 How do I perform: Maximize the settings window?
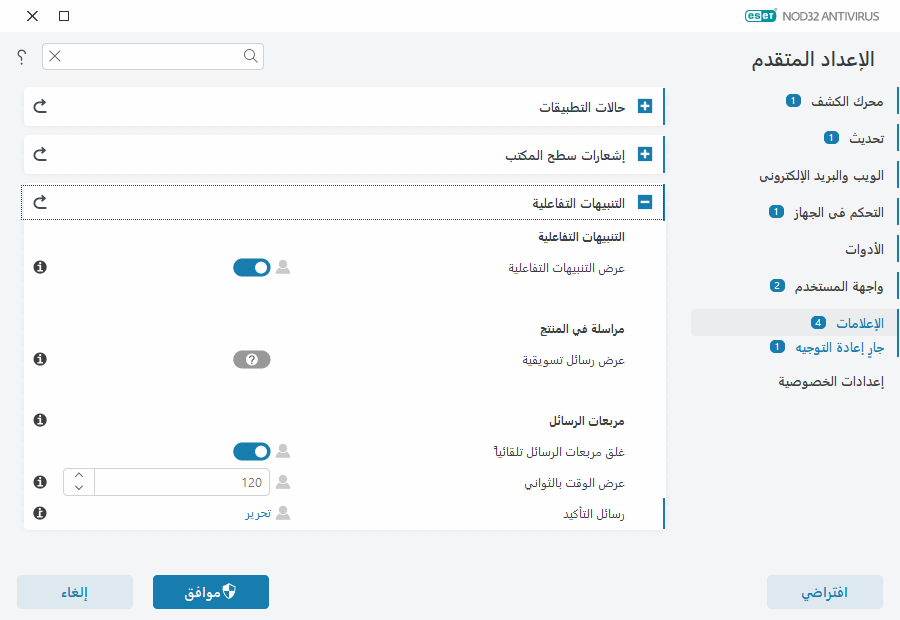click(x=64, y=16)
